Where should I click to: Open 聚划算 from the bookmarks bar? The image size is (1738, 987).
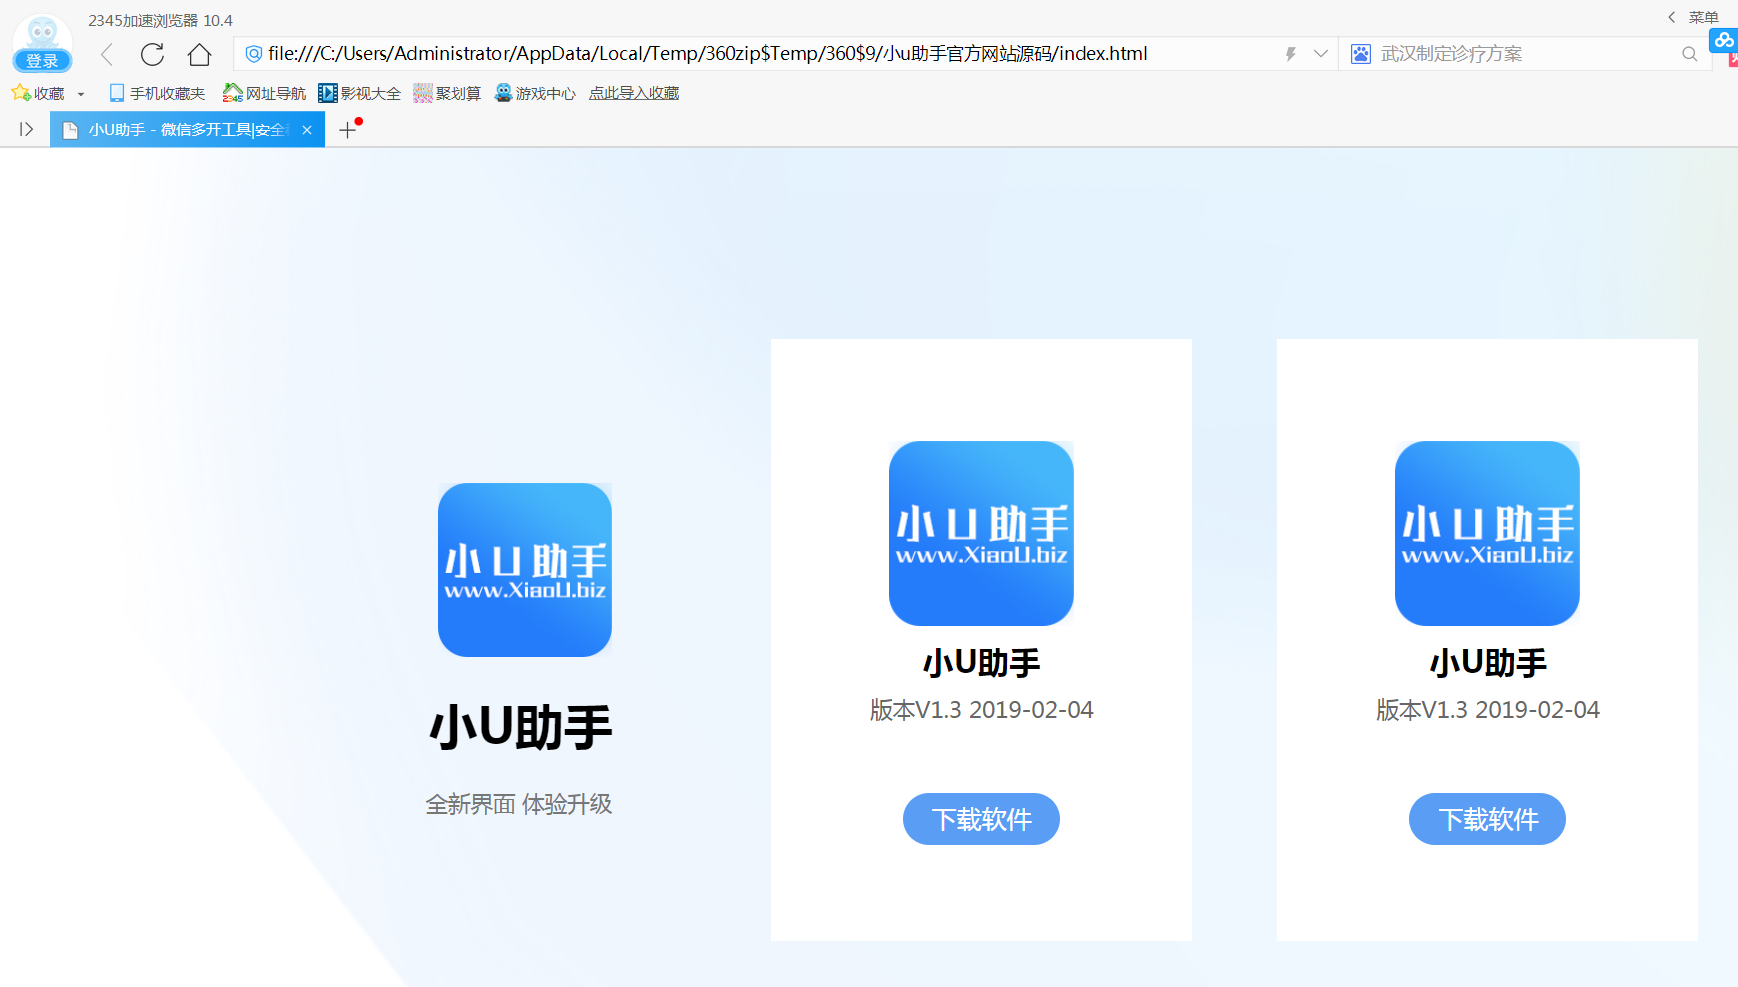[x=447, y=92]
